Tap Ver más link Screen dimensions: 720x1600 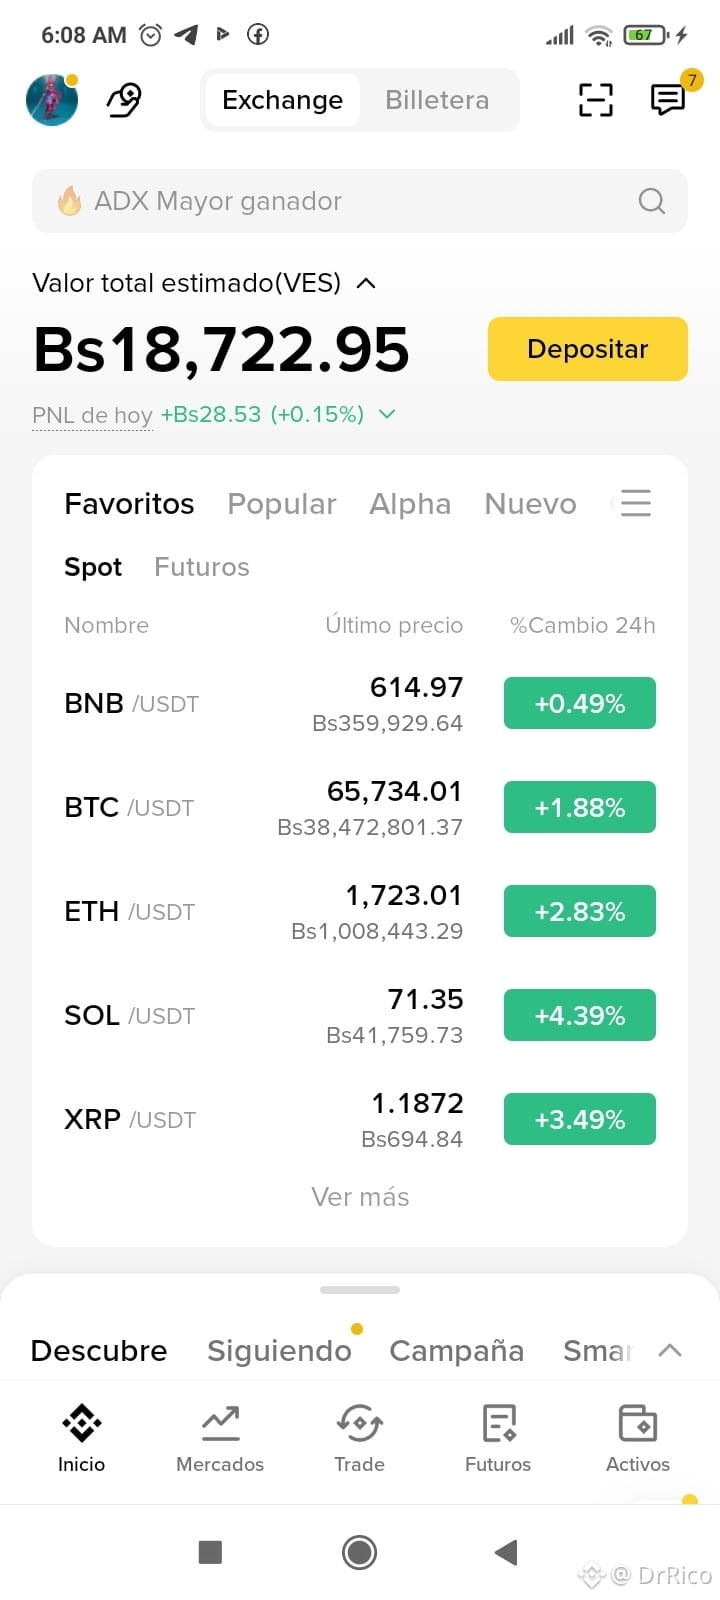360,1197
